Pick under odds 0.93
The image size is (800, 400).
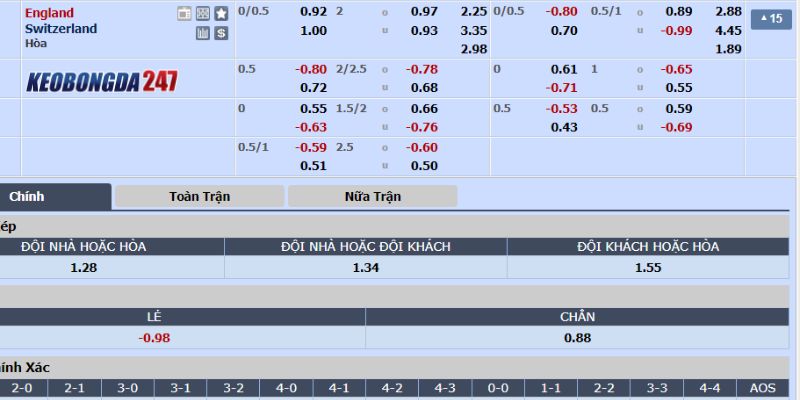424,31
